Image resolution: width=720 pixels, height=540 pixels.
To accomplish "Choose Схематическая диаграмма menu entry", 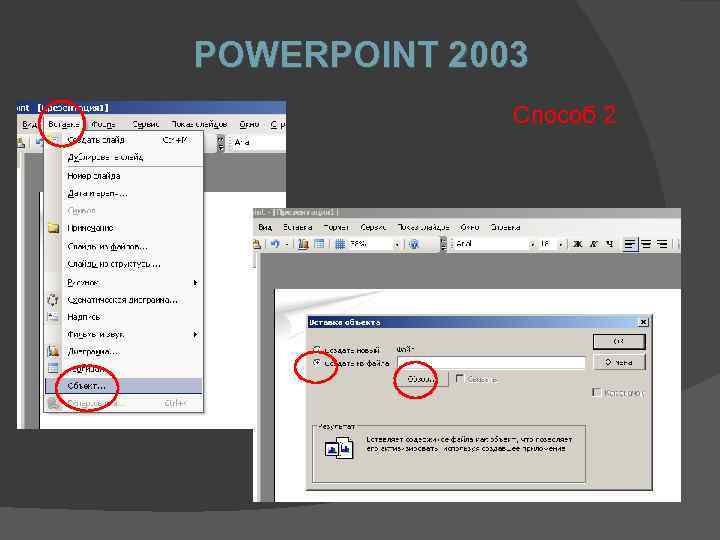I will click(124, 300).
